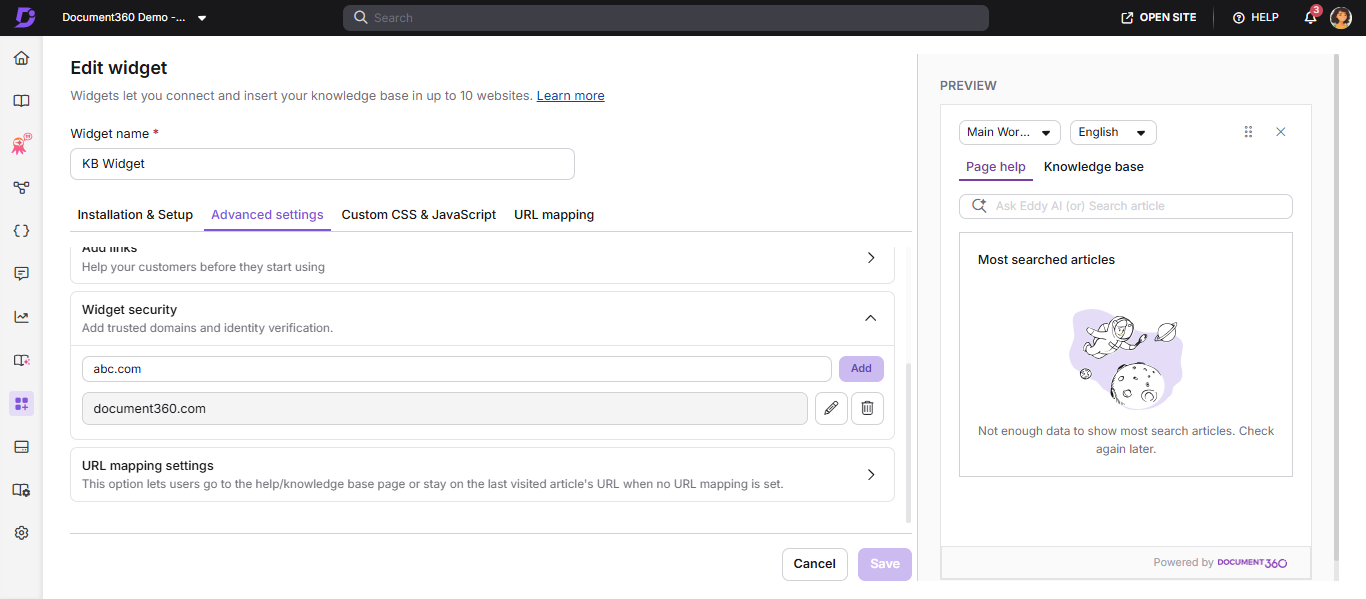Open the English language dropdown
The image size is (1366, 599).
coord(1113,132)
